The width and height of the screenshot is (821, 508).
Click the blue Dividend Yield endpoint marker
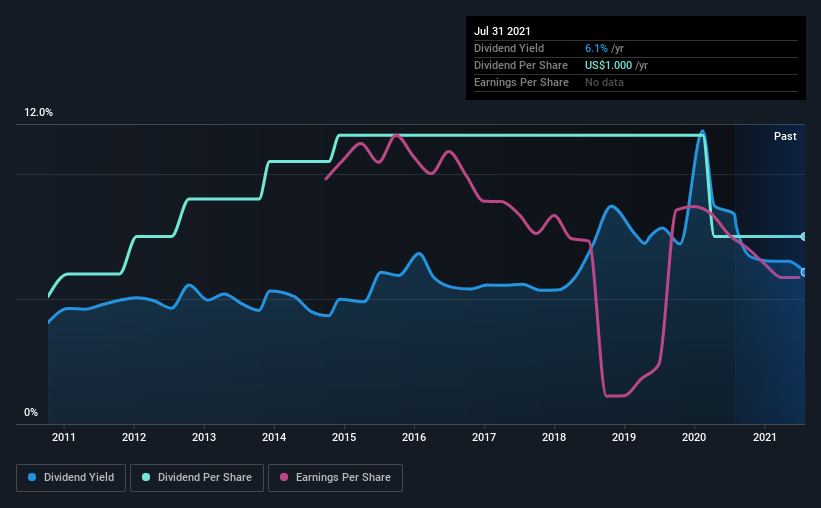click(803, 272)
